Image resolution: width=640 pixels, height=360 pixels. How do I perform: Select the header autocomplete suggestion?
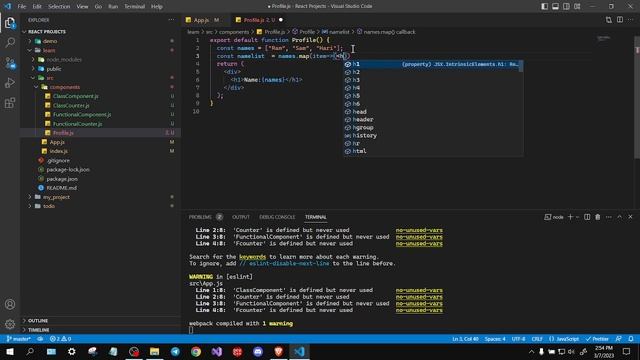pyautogui.click(x=433, y=120)
